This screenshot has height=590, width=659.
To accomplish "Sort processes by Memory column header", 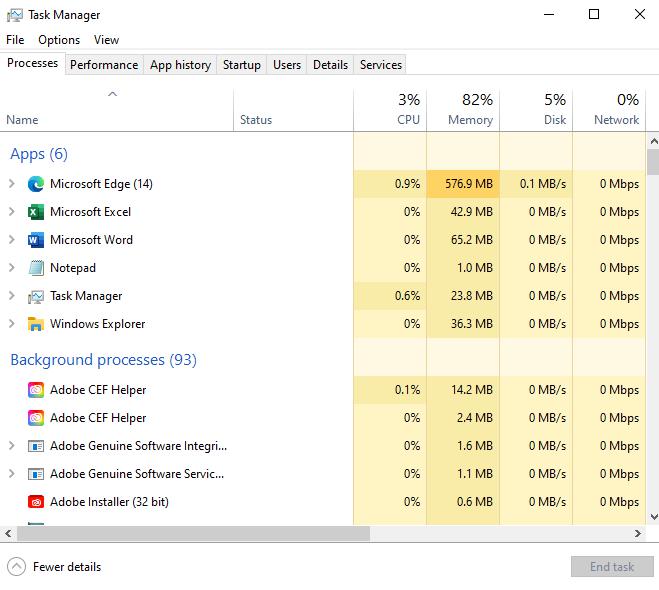I will point(463,110).
